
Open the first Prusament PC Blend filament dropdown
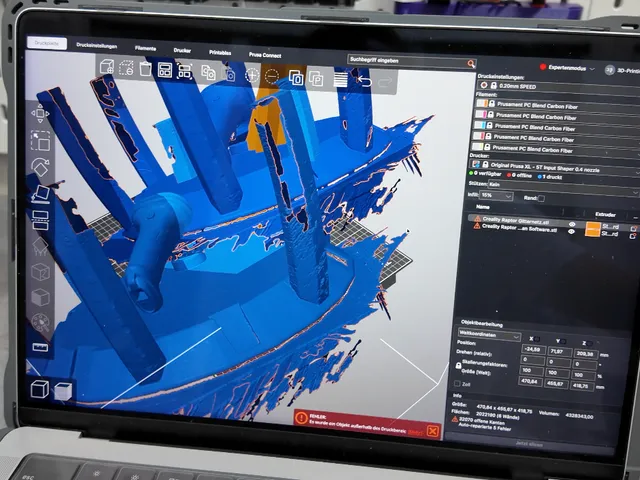coord(558,106)
